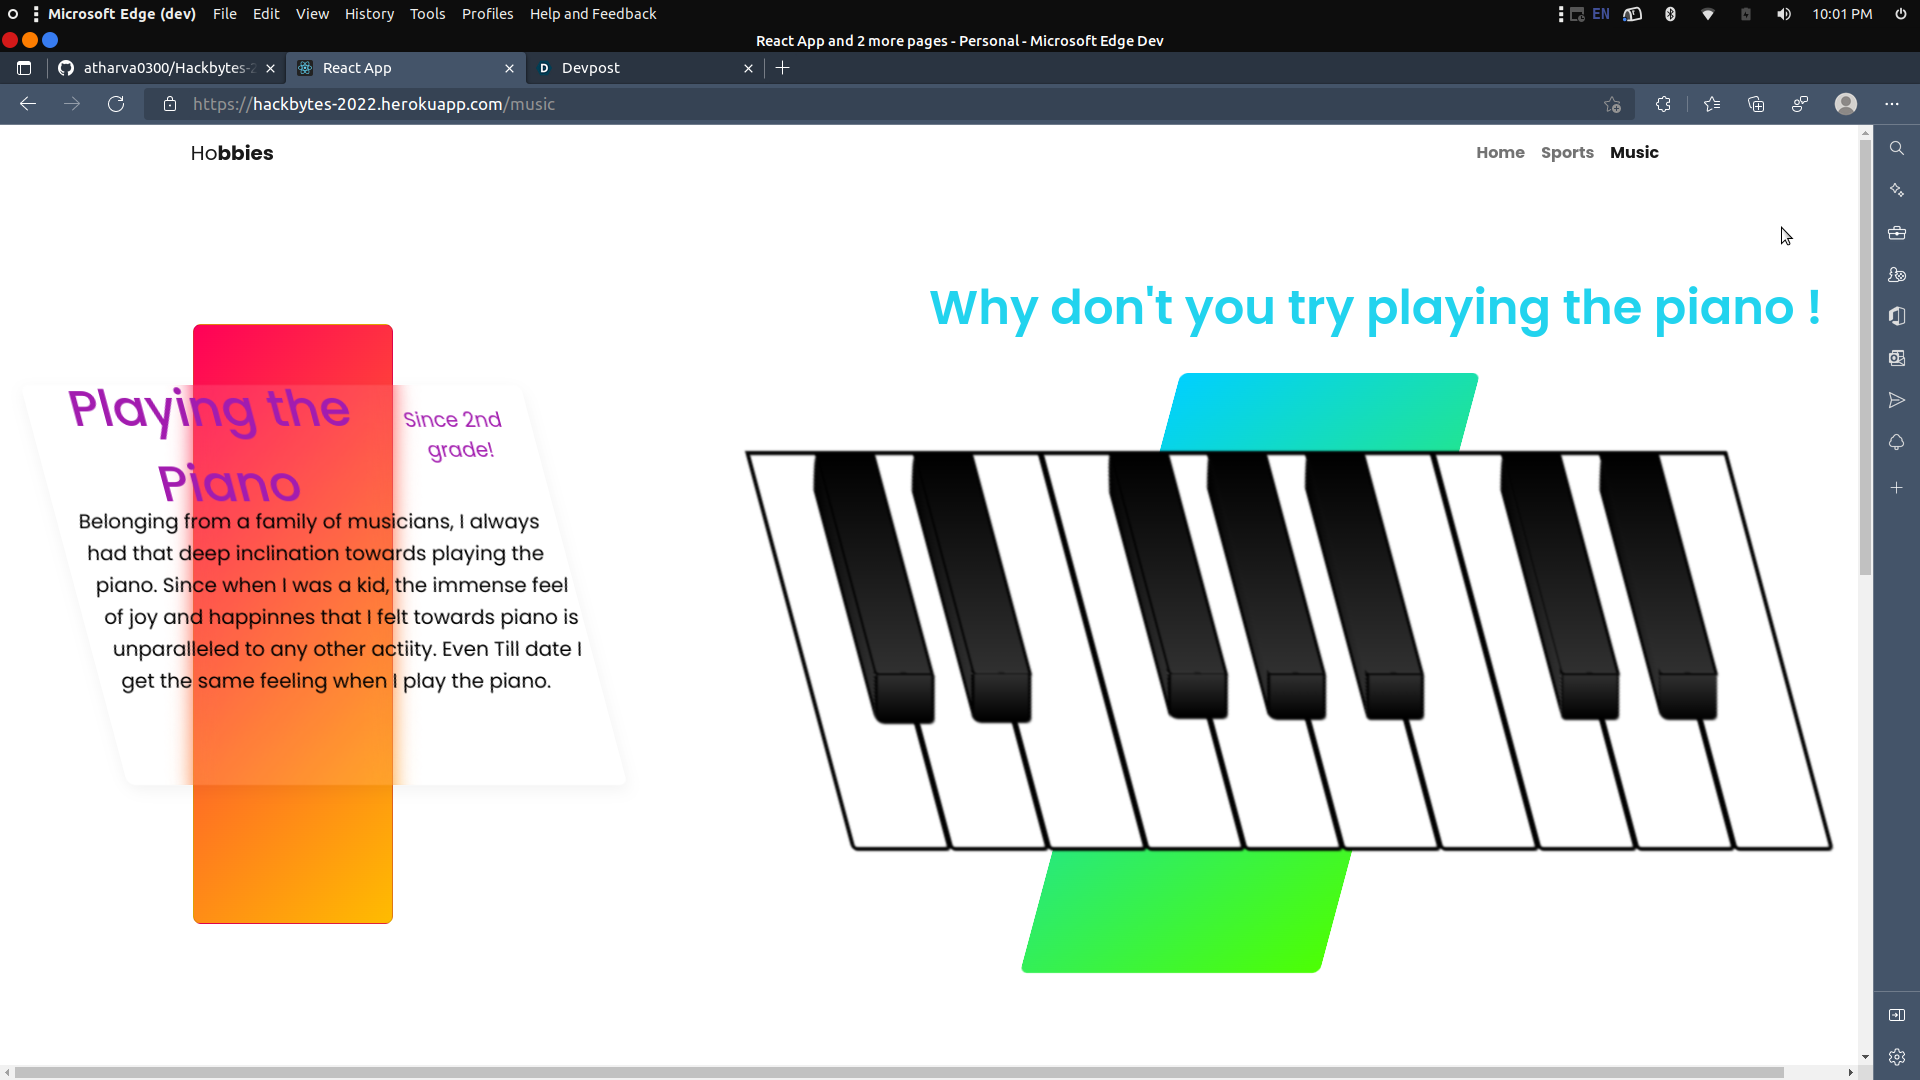Screen dimensions: 1920x1080
Task: Click the system volume icon
Action: 1784,14
